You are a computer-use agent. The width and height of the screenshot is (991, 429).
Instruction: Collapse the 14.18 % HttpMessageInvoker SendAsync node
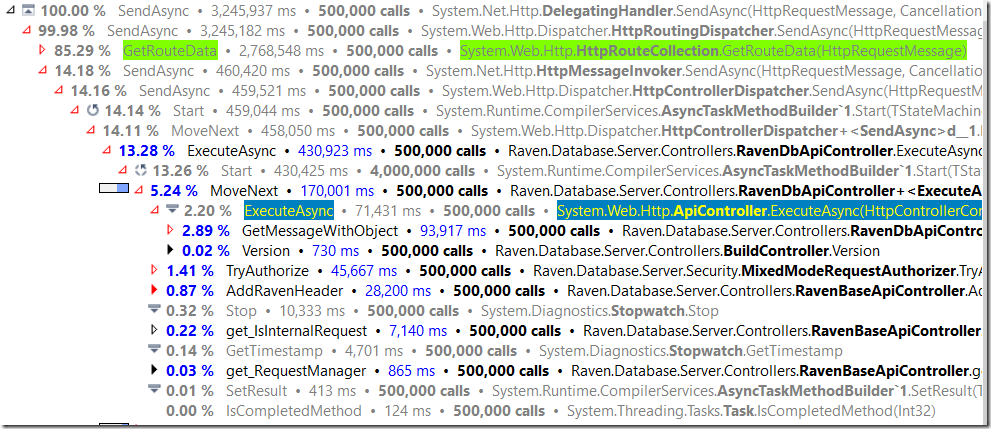42,71
